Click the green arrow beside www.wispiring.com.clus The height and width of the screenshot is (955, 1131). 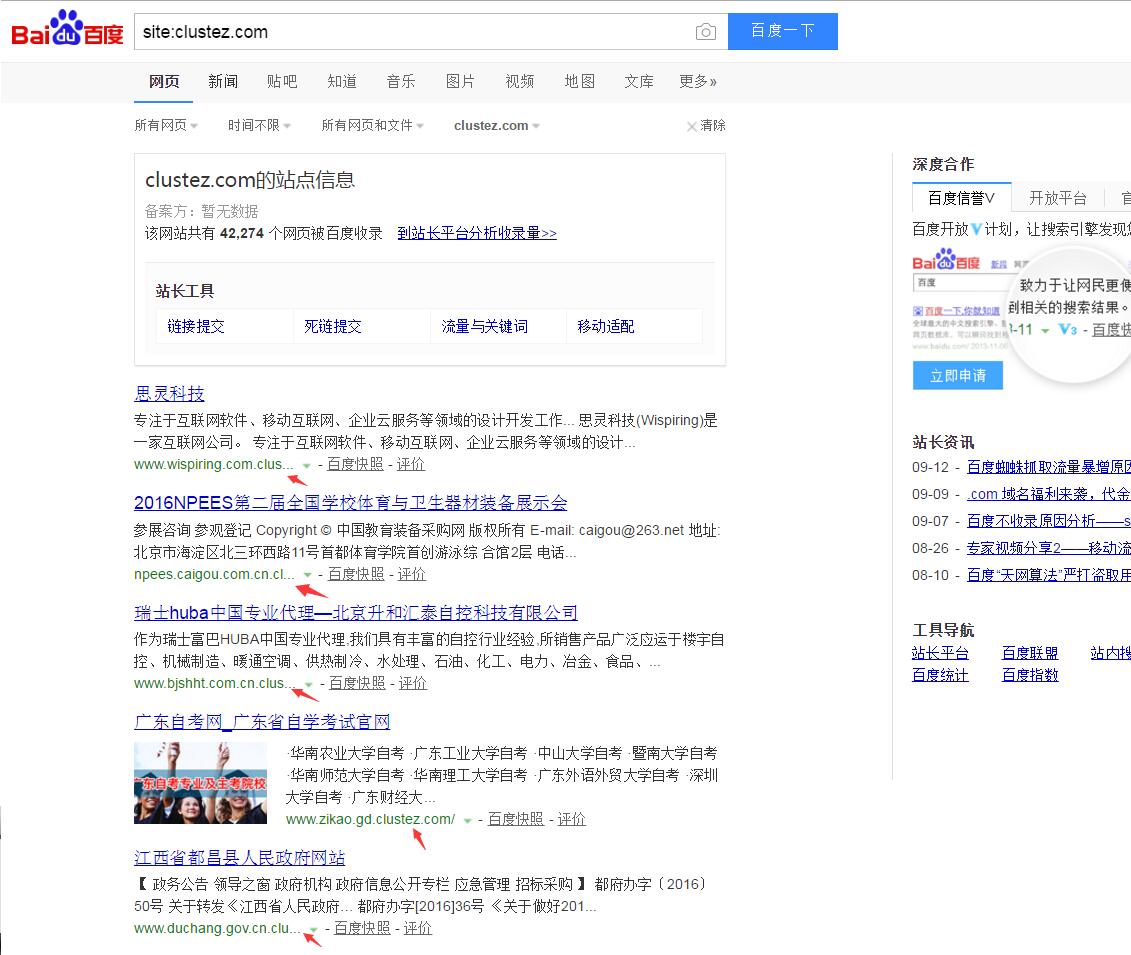(305, 465)
